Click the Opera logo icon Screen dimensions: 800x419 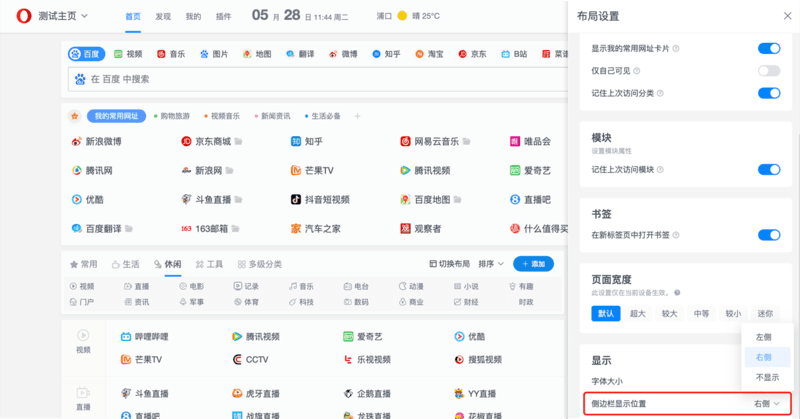[x=23, y=16]
